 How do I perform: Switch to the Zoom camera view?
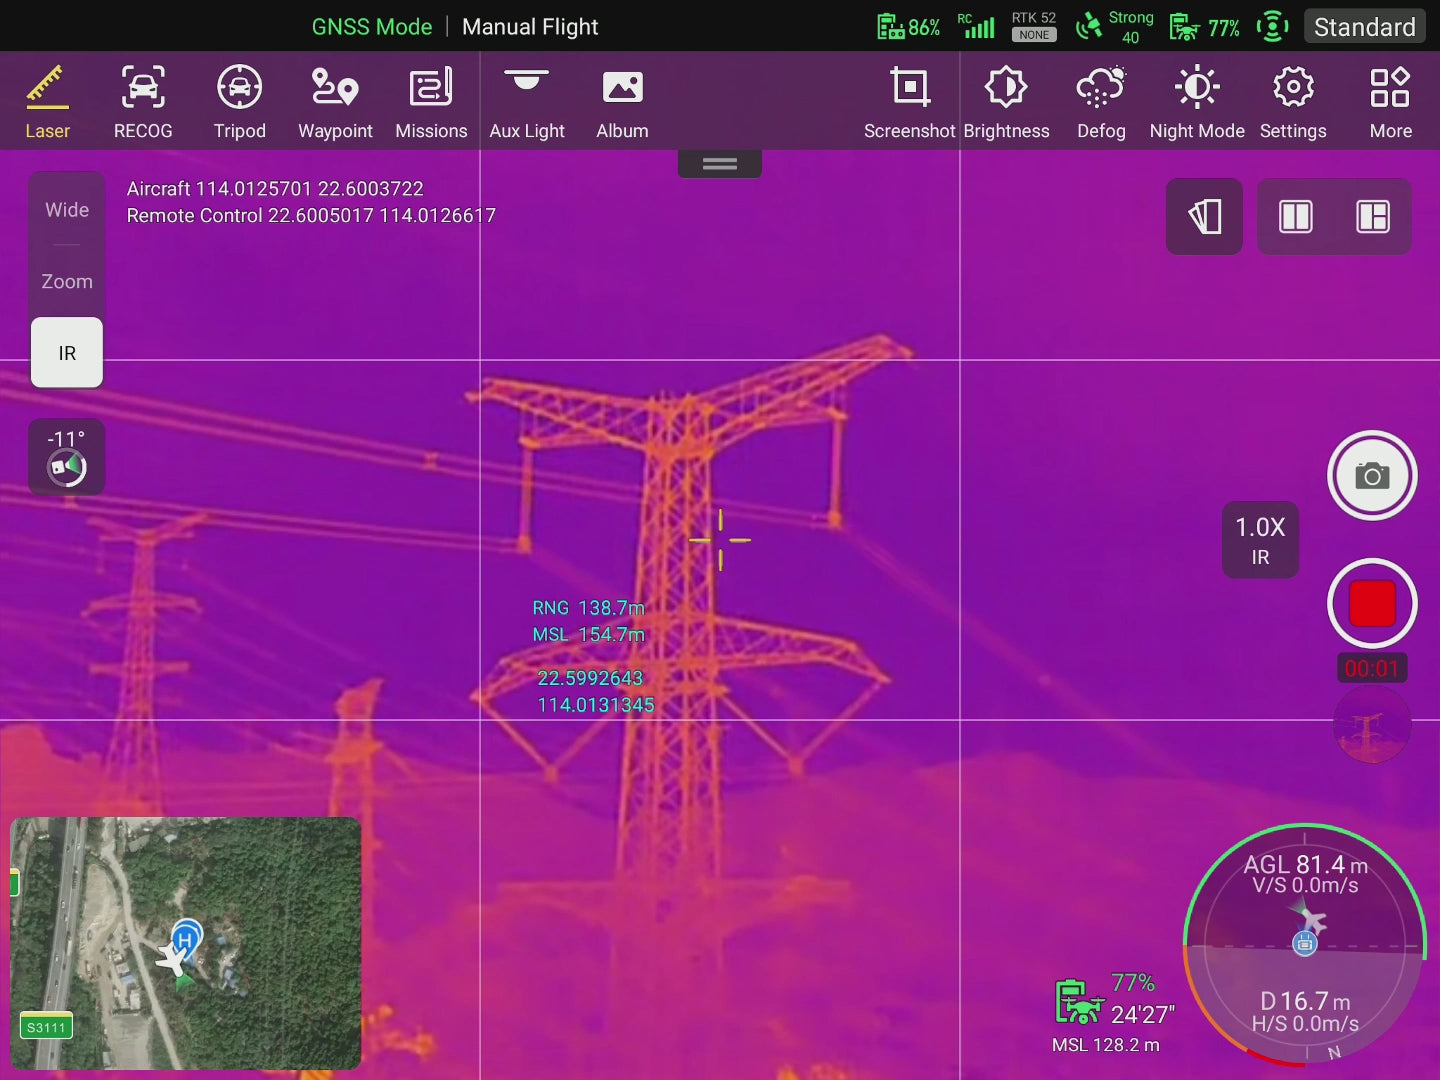click(67, 282)
